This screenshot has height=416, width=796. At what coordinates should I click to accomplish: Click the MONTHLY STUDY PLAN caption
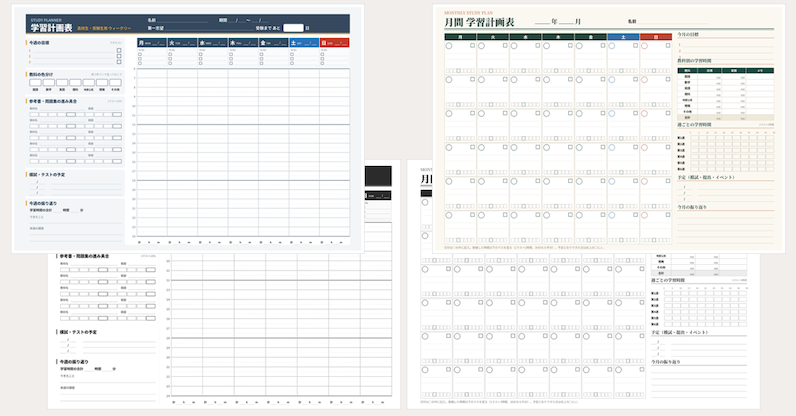click(469, 13)
